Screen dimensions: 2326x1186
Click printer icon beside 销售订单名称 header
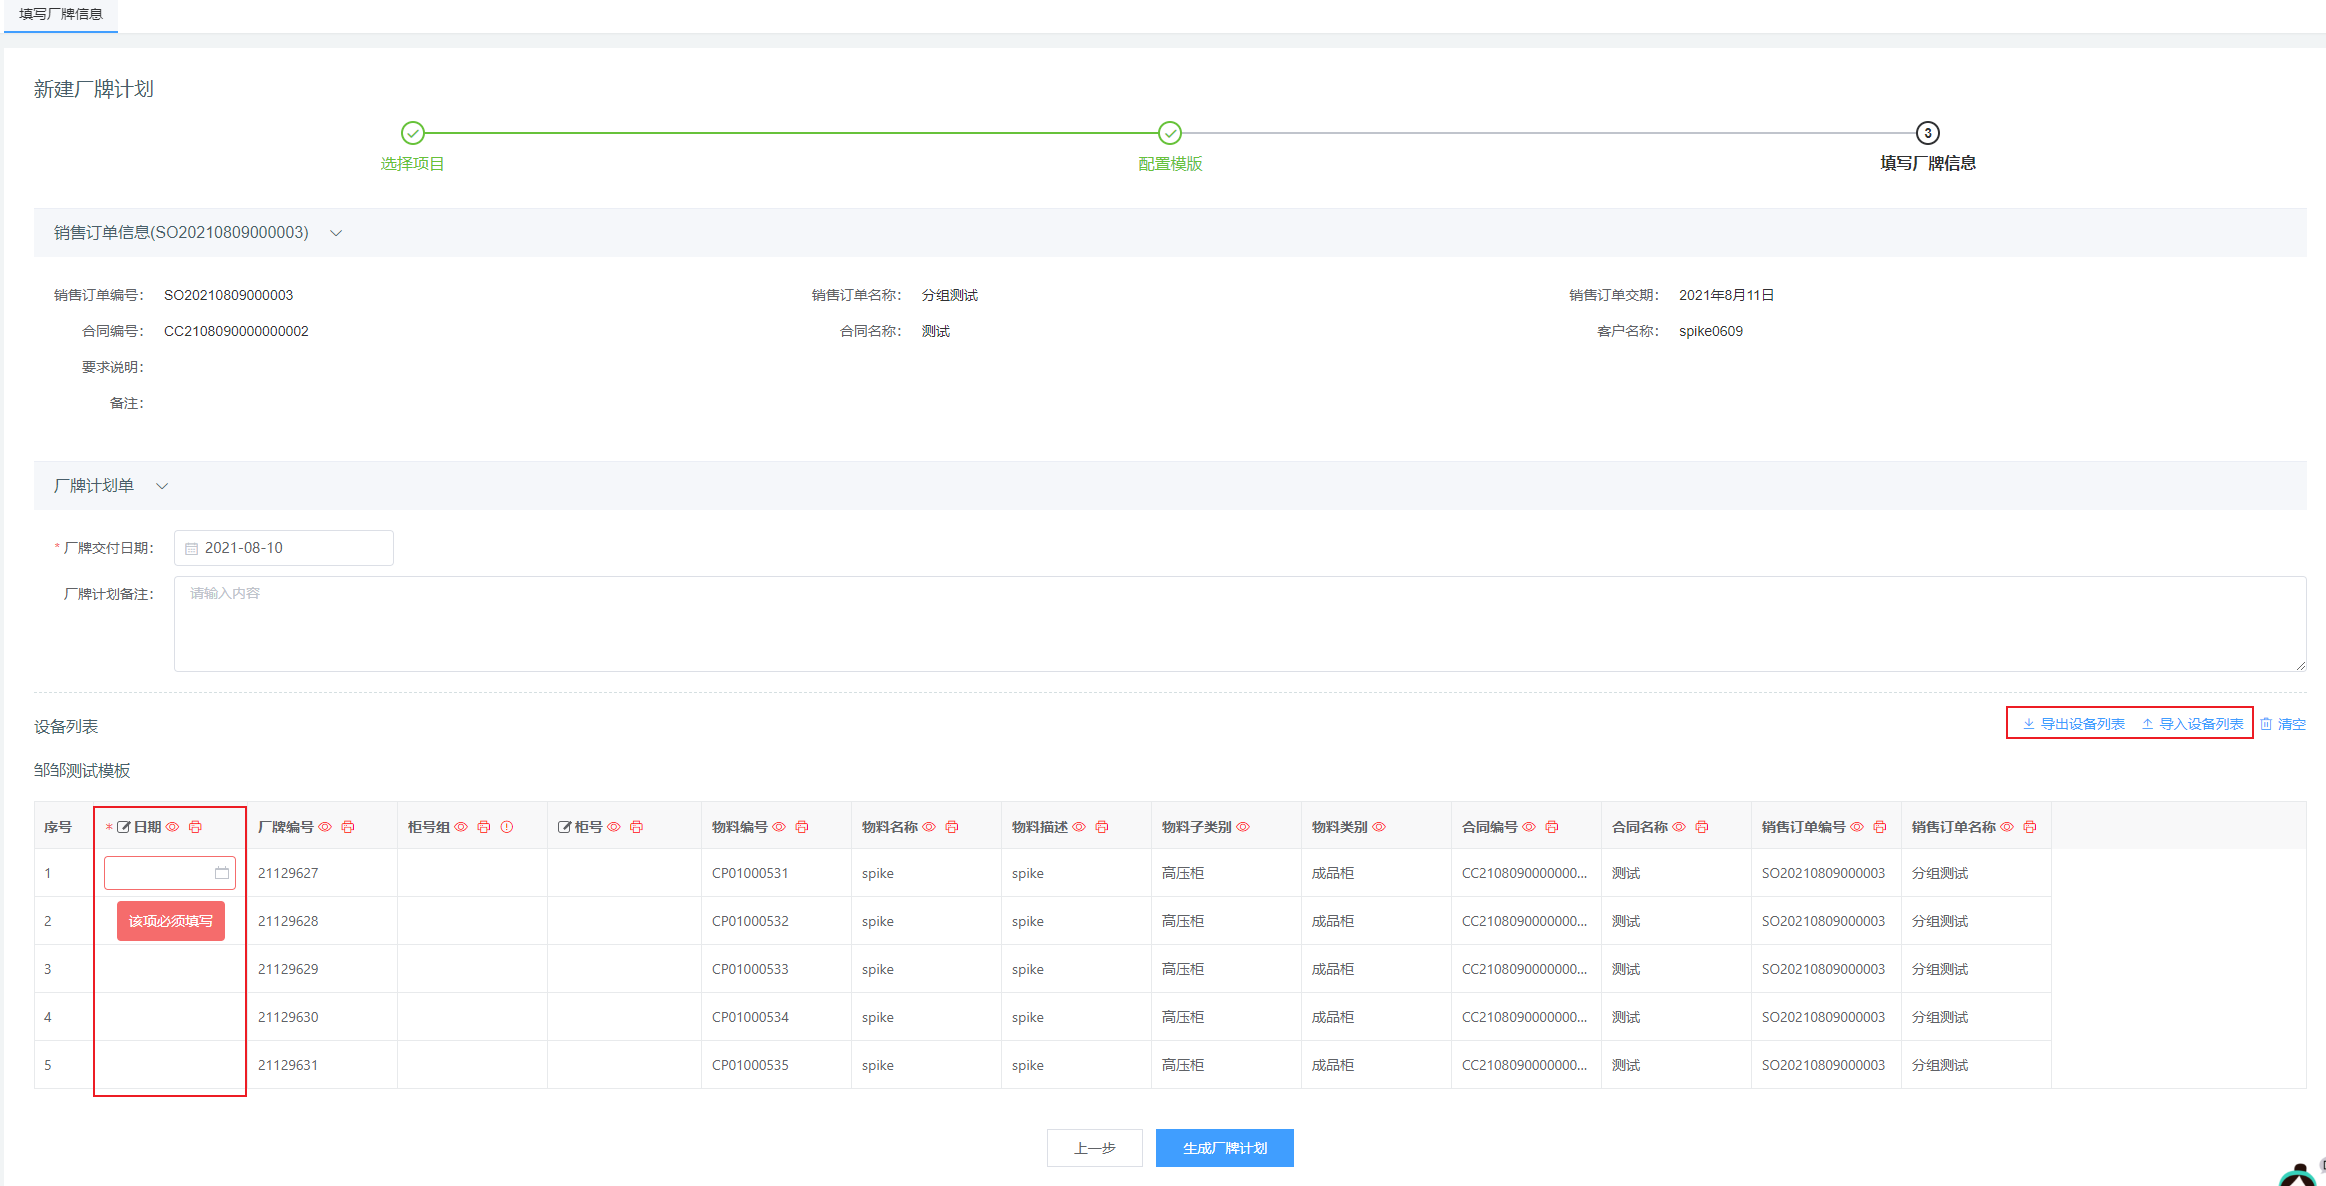tap(2030, 827)
